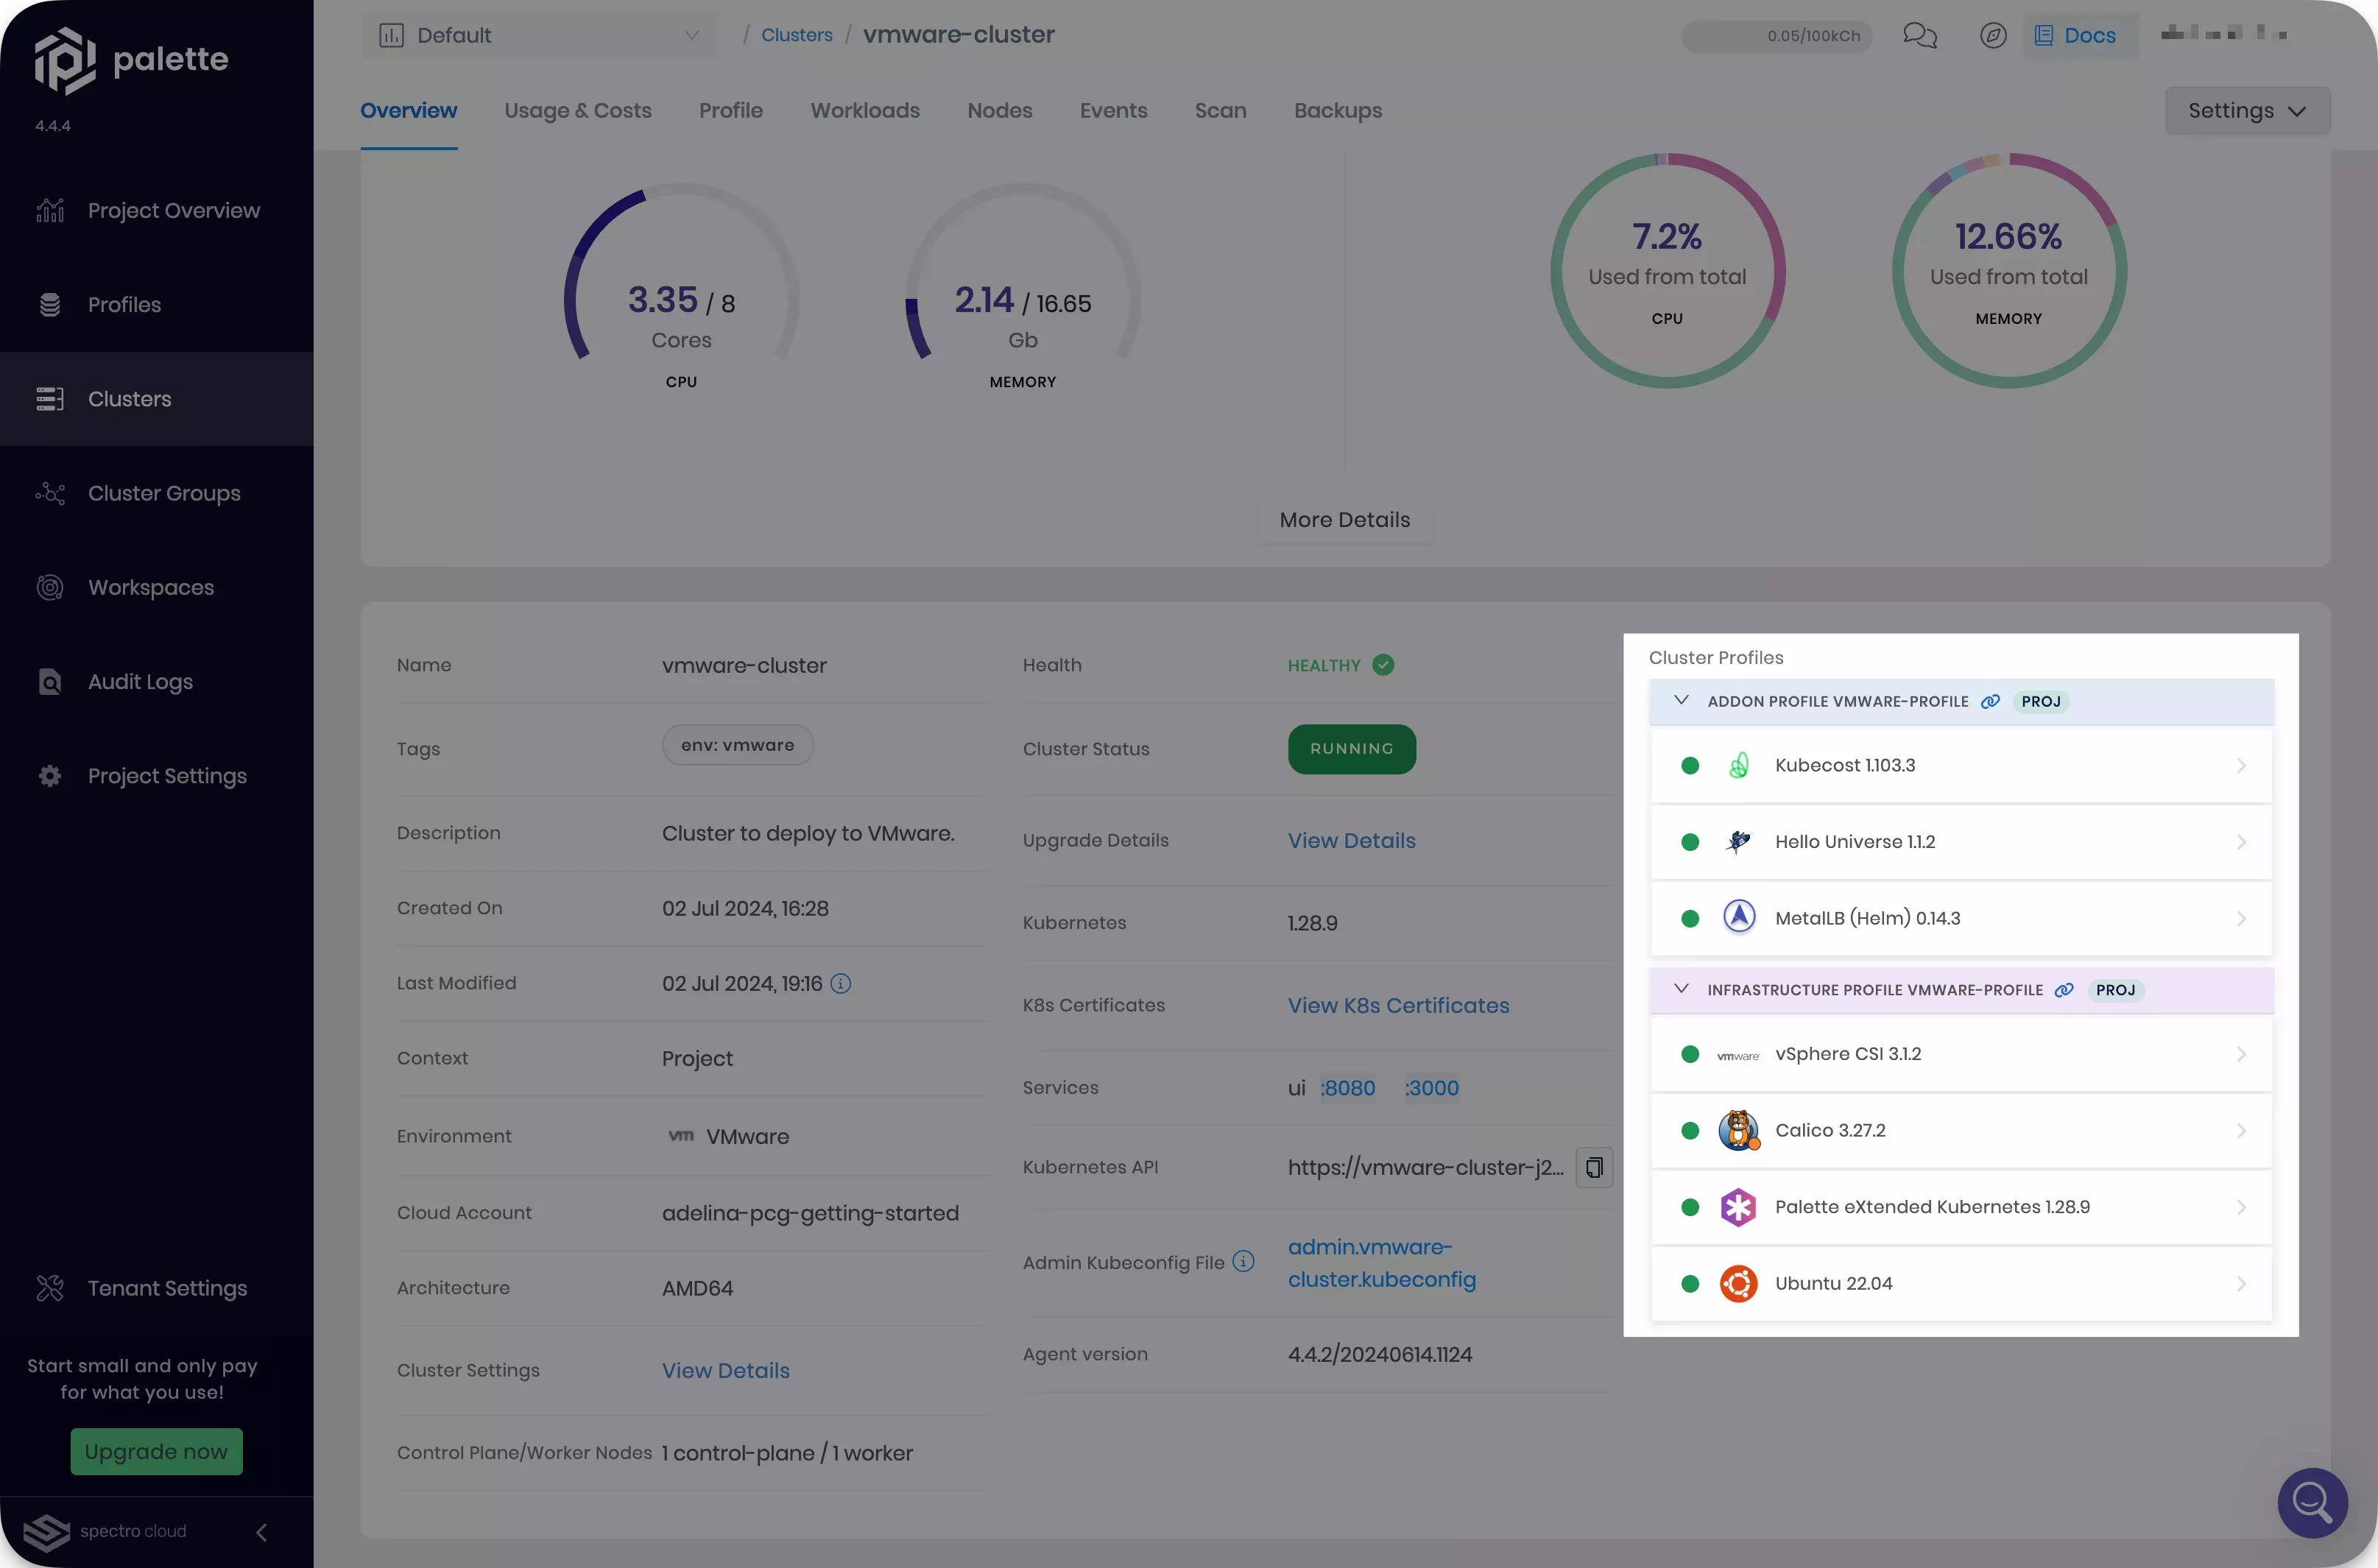Screen dimensions: 2378x1568
Task: Expand the vSphere CSI 3.1.2 row arrow
Action: pos(2241,1055)
